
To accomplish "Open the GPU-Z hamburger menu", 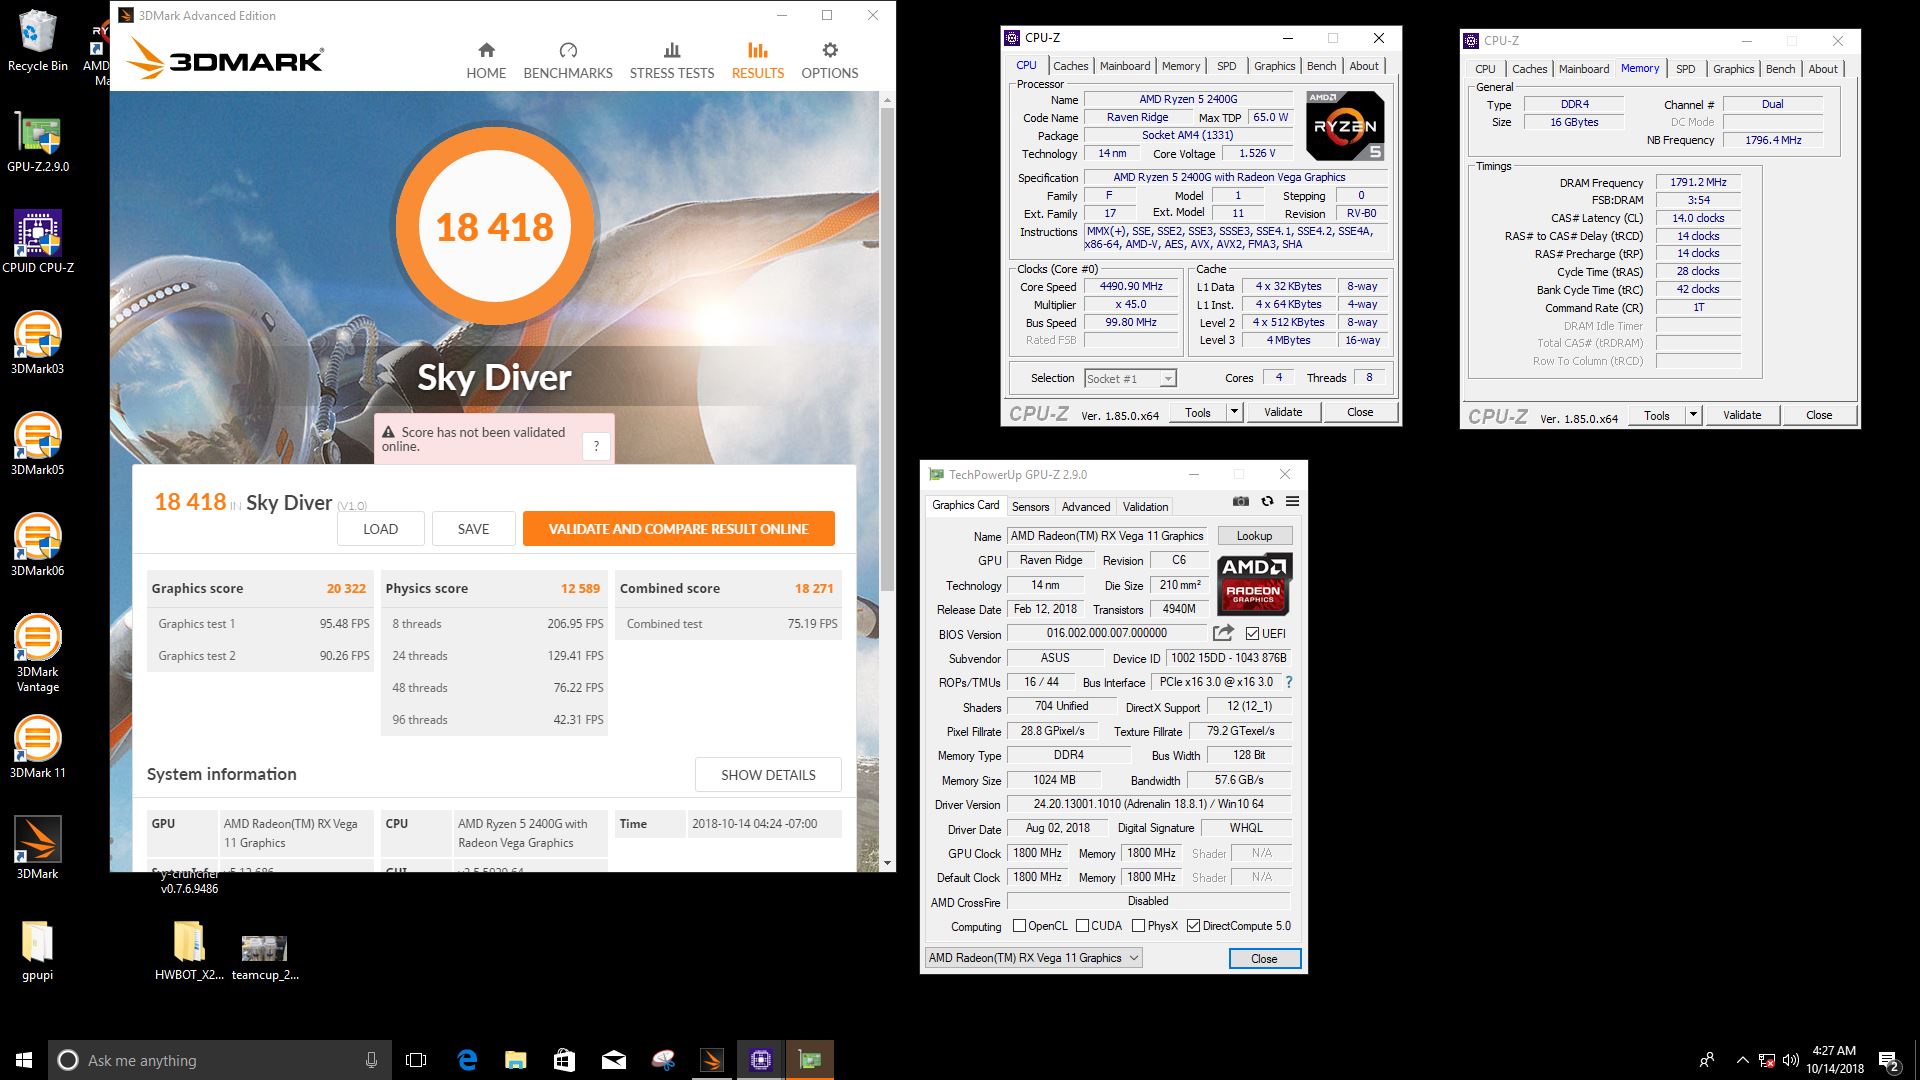I will click(x=1292, y=501).
